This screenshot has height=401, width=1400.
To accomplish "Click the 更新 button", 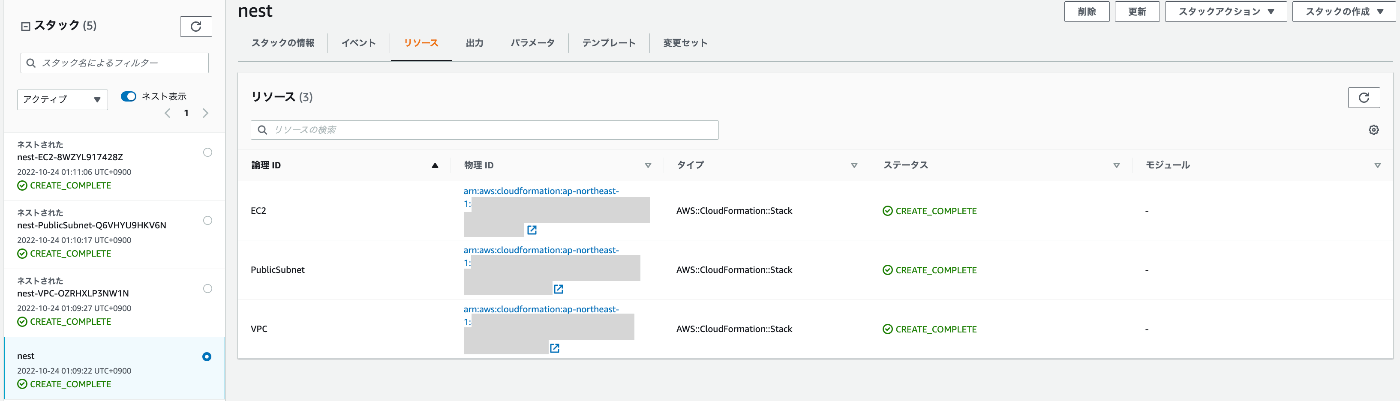I will pyautogui.click(x=1137, y=12).
